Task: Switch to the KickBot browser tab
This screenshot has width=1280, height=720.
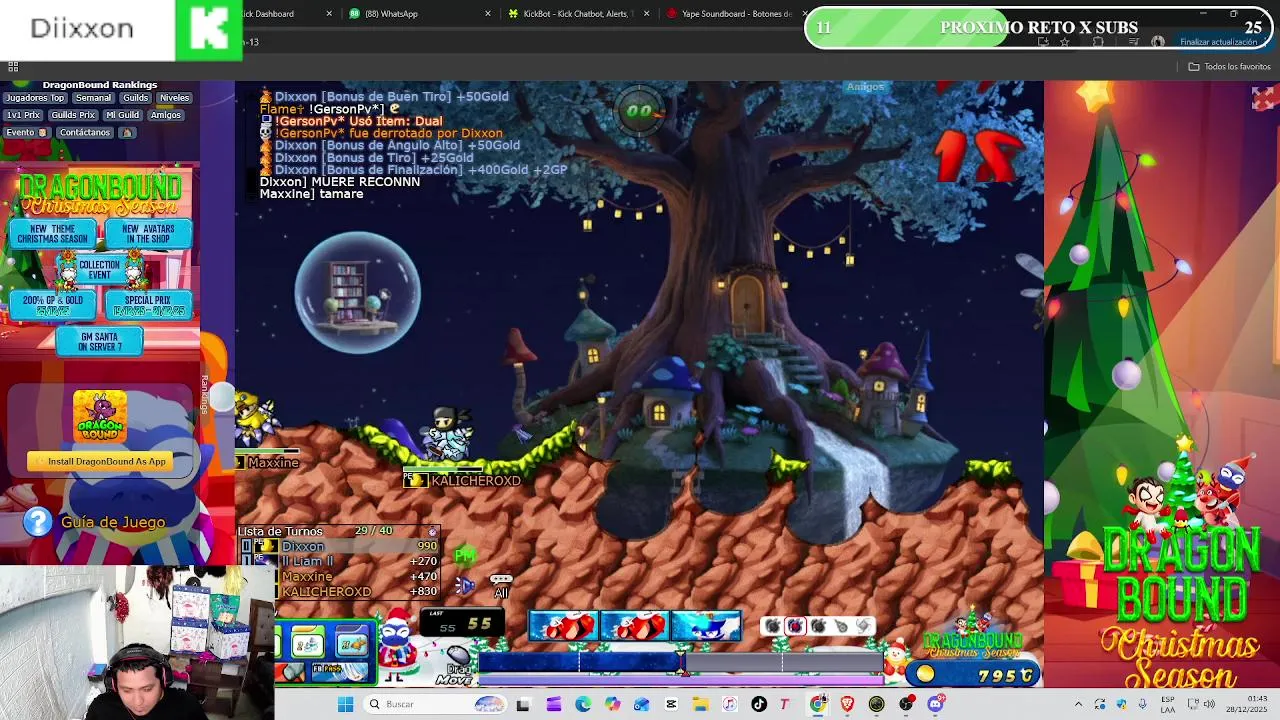Action: click(578, 14)
